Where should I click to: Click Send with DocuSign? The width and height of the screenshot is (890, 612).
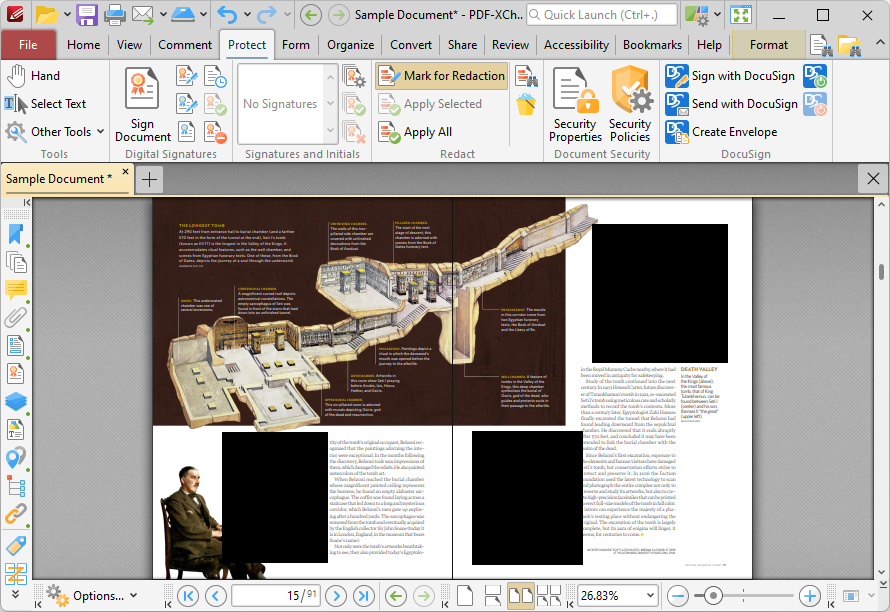tap(731, 104)
